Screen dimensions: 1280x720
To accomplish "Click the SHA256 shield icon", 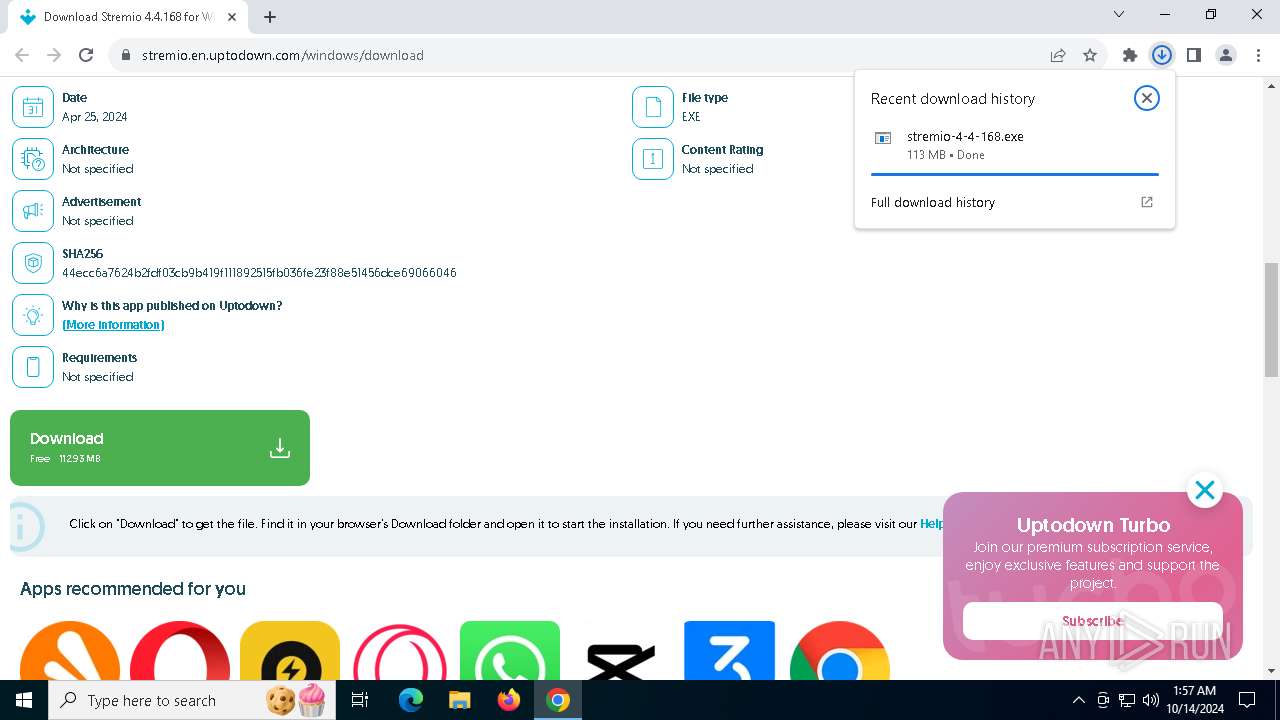I will click(x=33, y=263).
